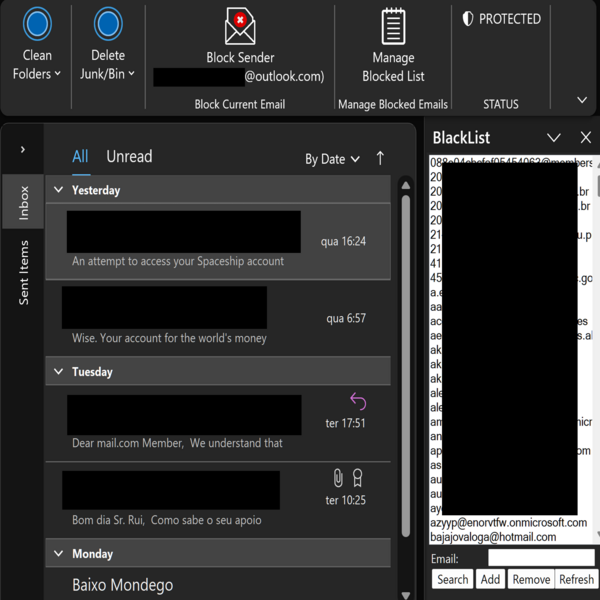The height and width of the screenshot is (600, 600).
Task: Click the Delete Junk/Bin circle icon
Action: pos(108,24)
